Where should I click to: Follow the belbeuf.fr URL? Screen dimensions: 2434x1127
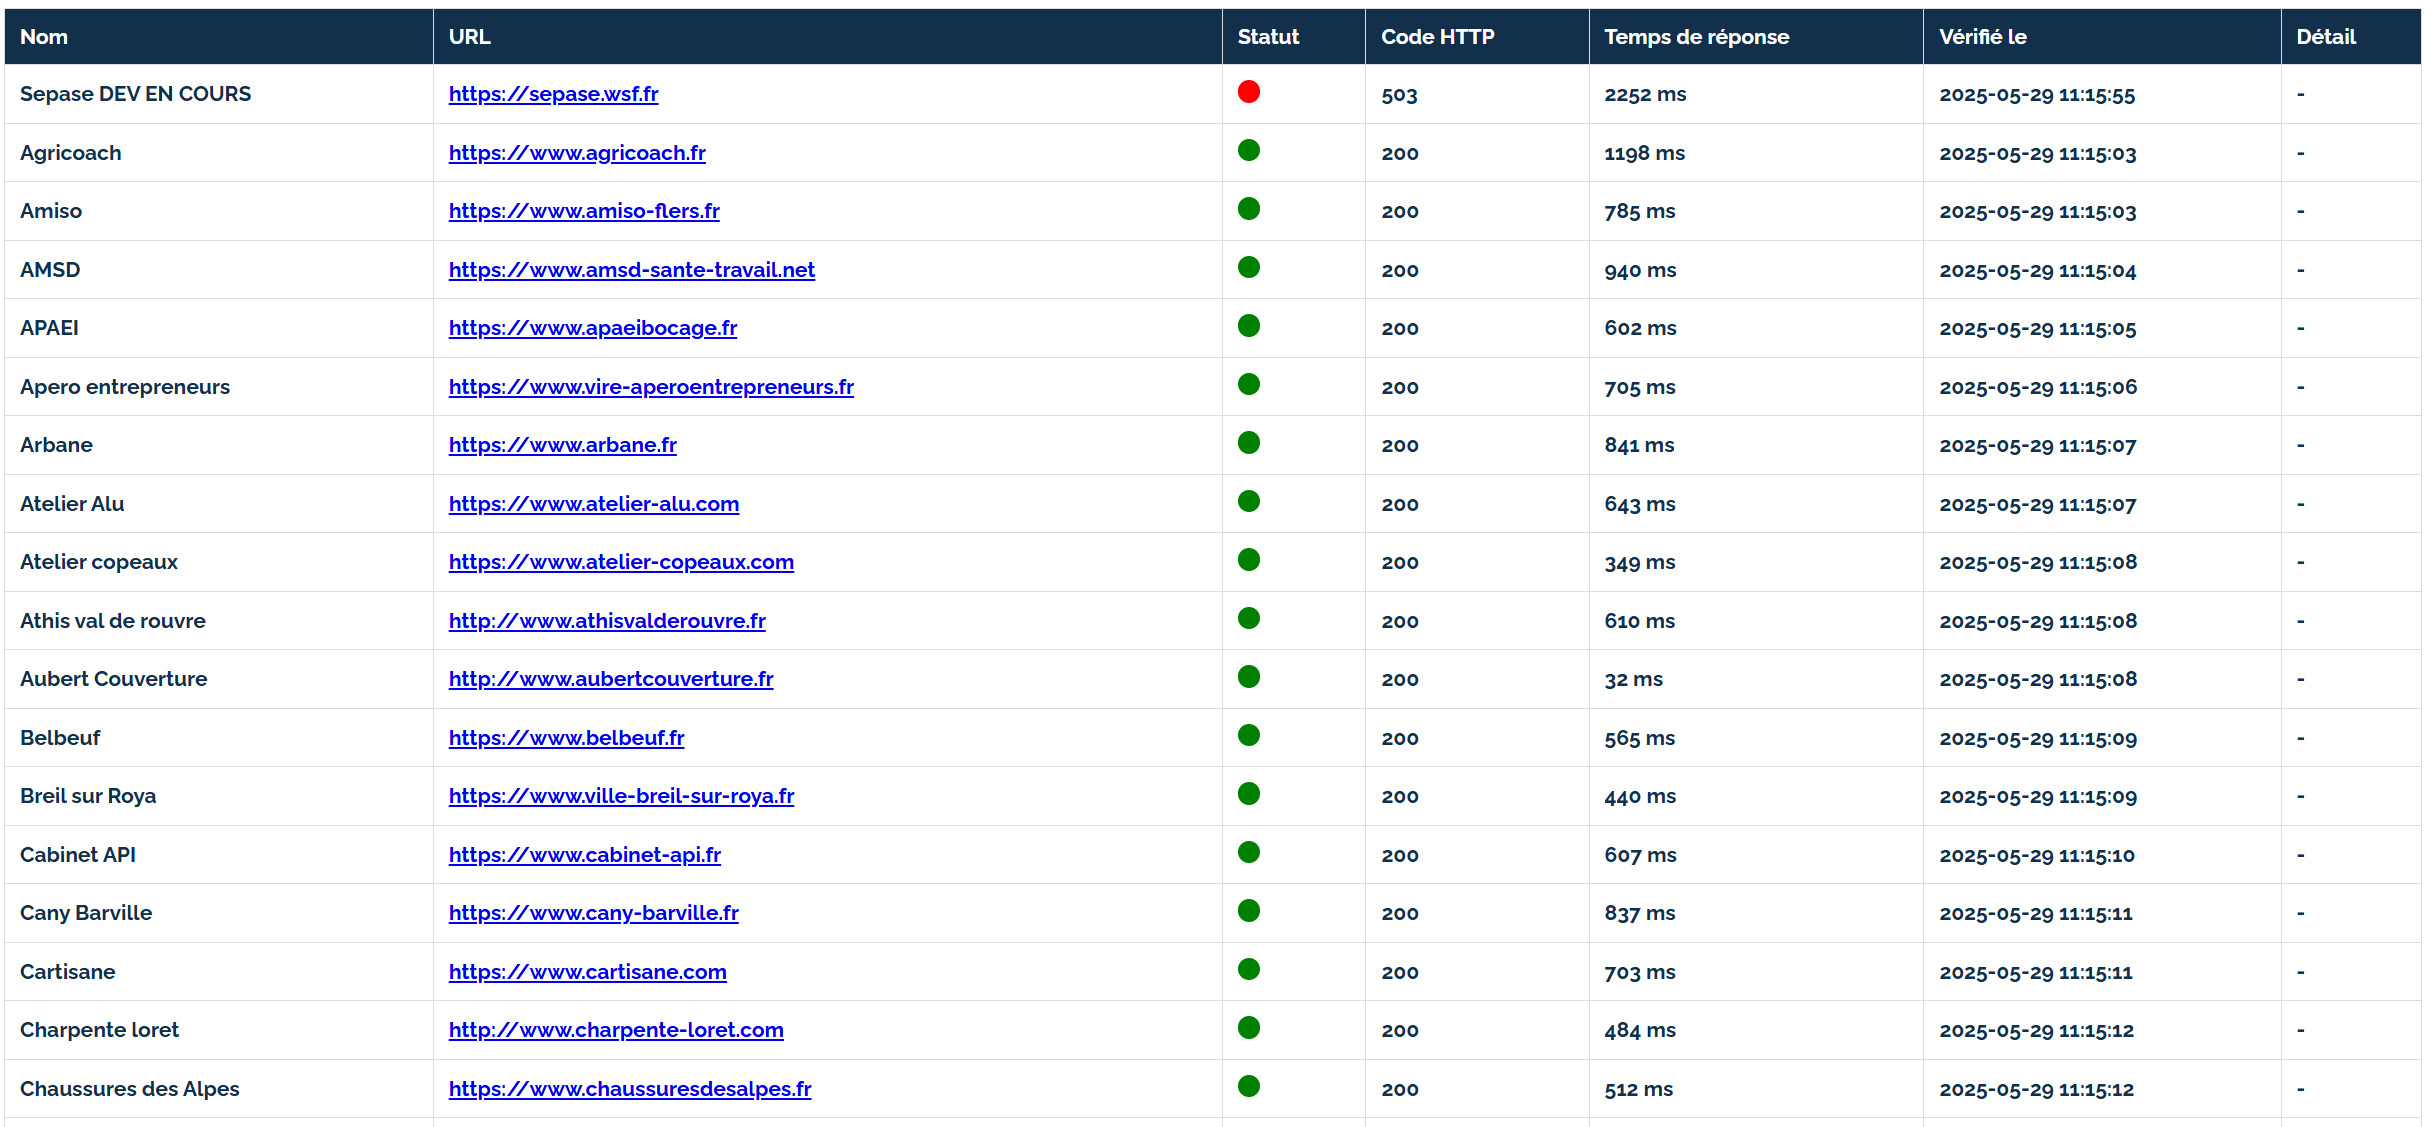(x=566, y=738)
